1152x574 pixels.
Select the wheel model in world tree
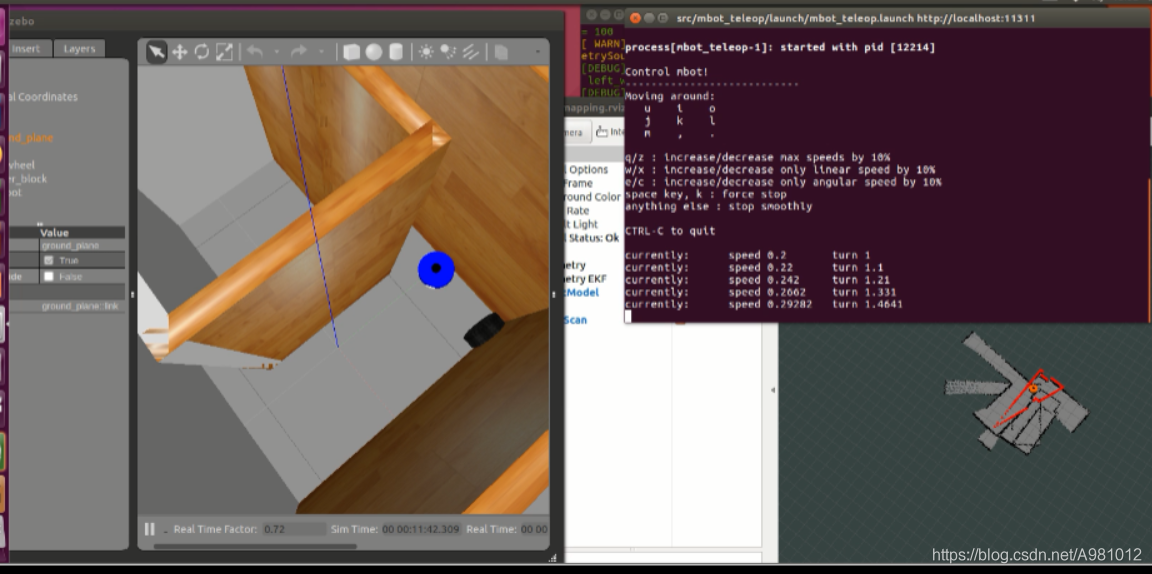pos(22,165)
